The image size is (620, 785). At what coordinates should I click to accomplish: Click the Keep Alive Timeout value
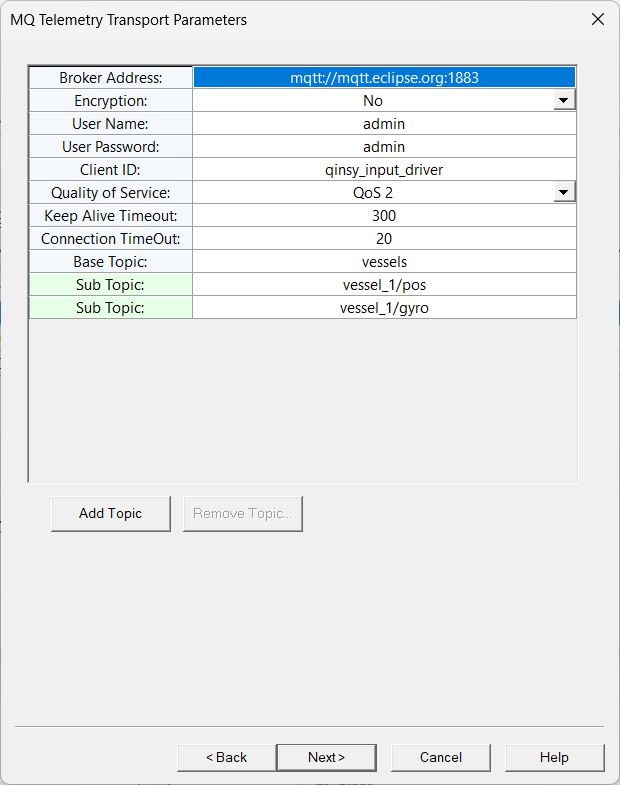[384, 215]
